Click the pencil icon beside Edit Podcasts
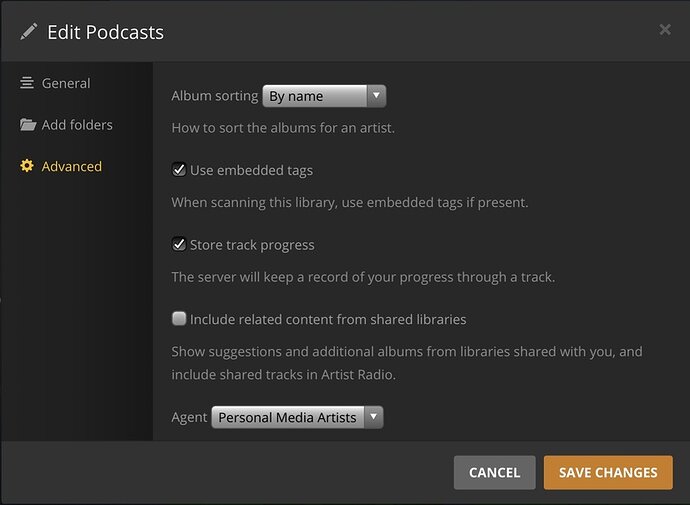 click(28, 31)
